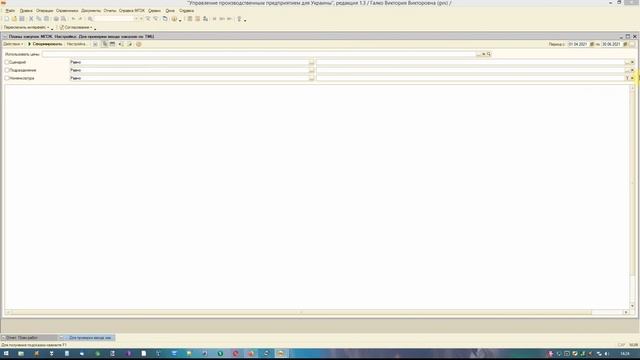Click the start date period field

[x=578, y=44]
